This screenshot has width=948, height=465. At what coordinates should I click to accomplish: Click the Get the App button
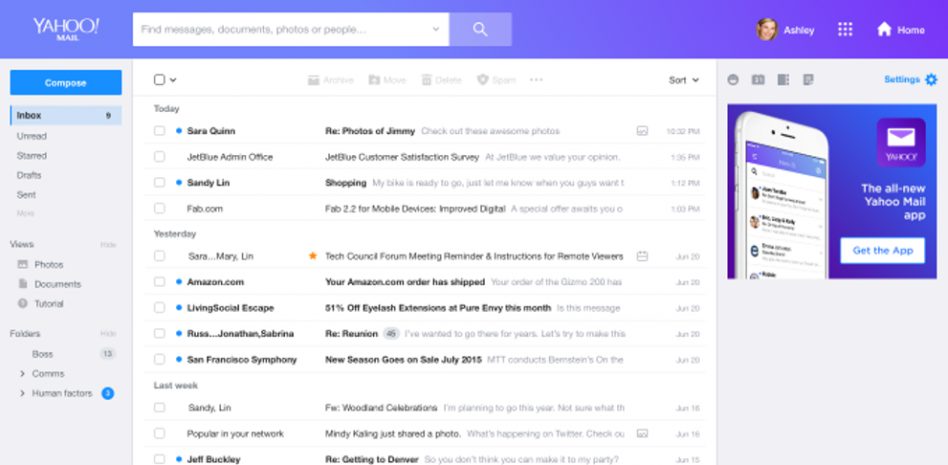(883, 250)
